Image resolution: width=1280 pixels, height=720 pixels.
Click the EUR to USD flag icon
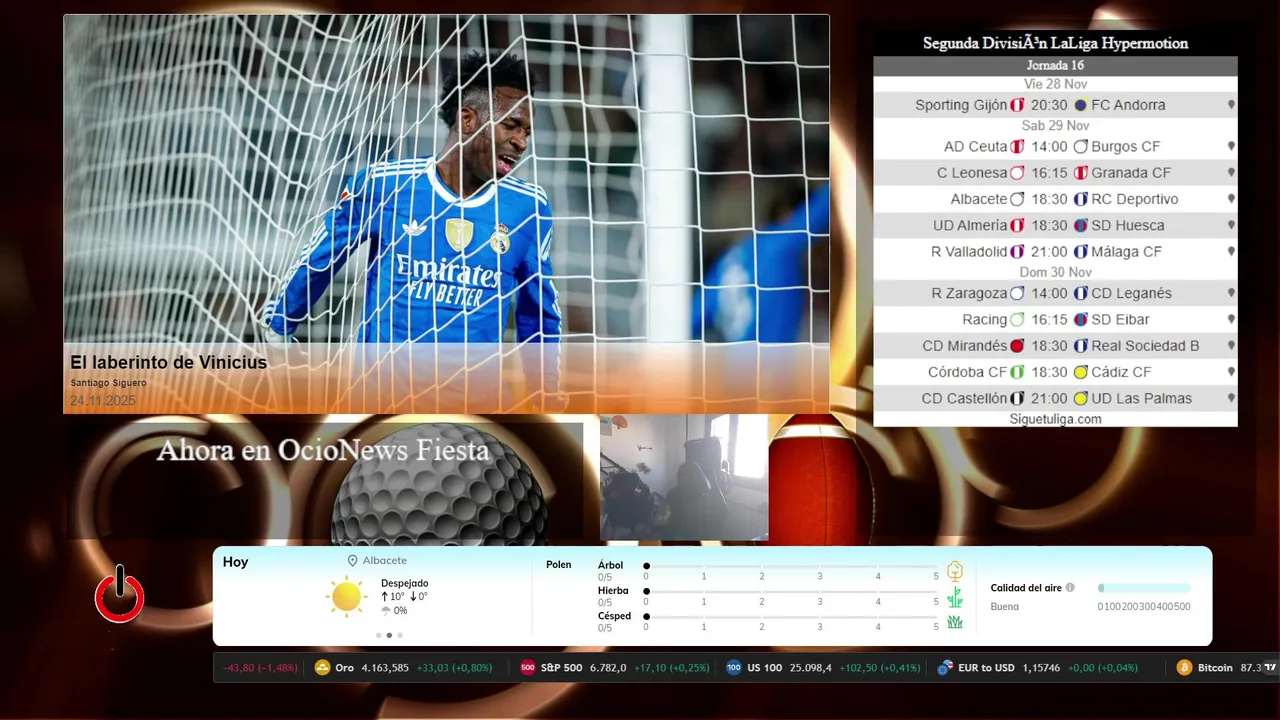pos(945,668)
